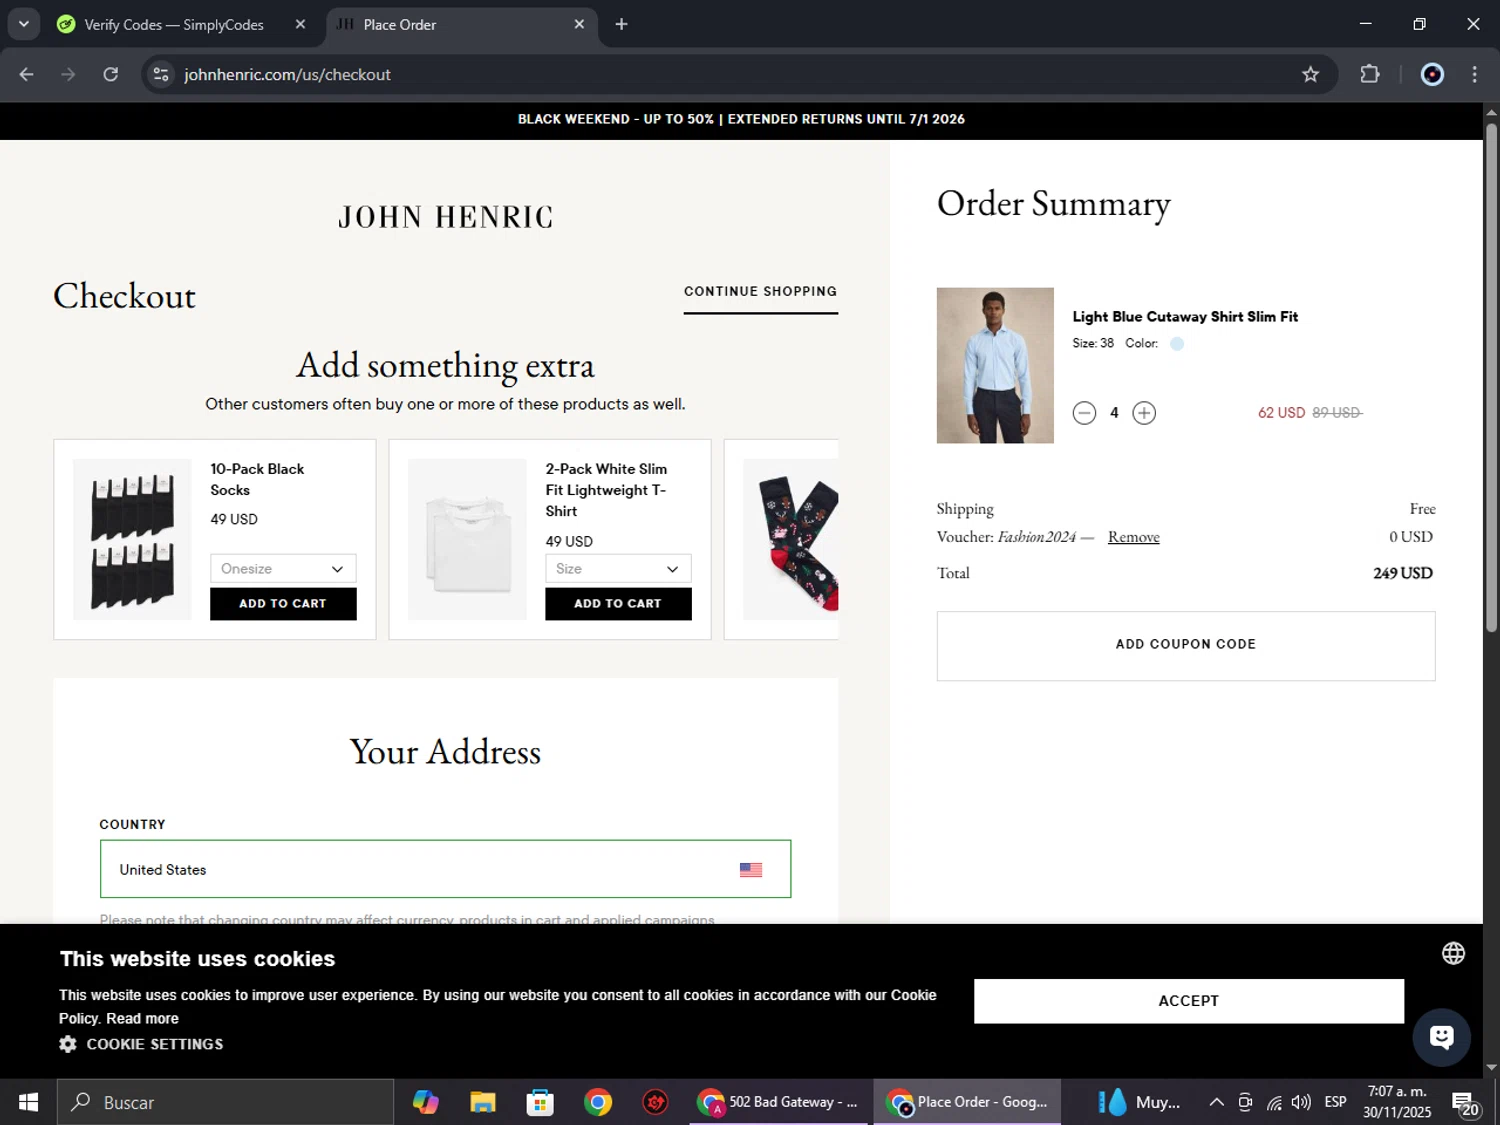
Task: Click the address bar URL
Action: click(x=287, y=75)
